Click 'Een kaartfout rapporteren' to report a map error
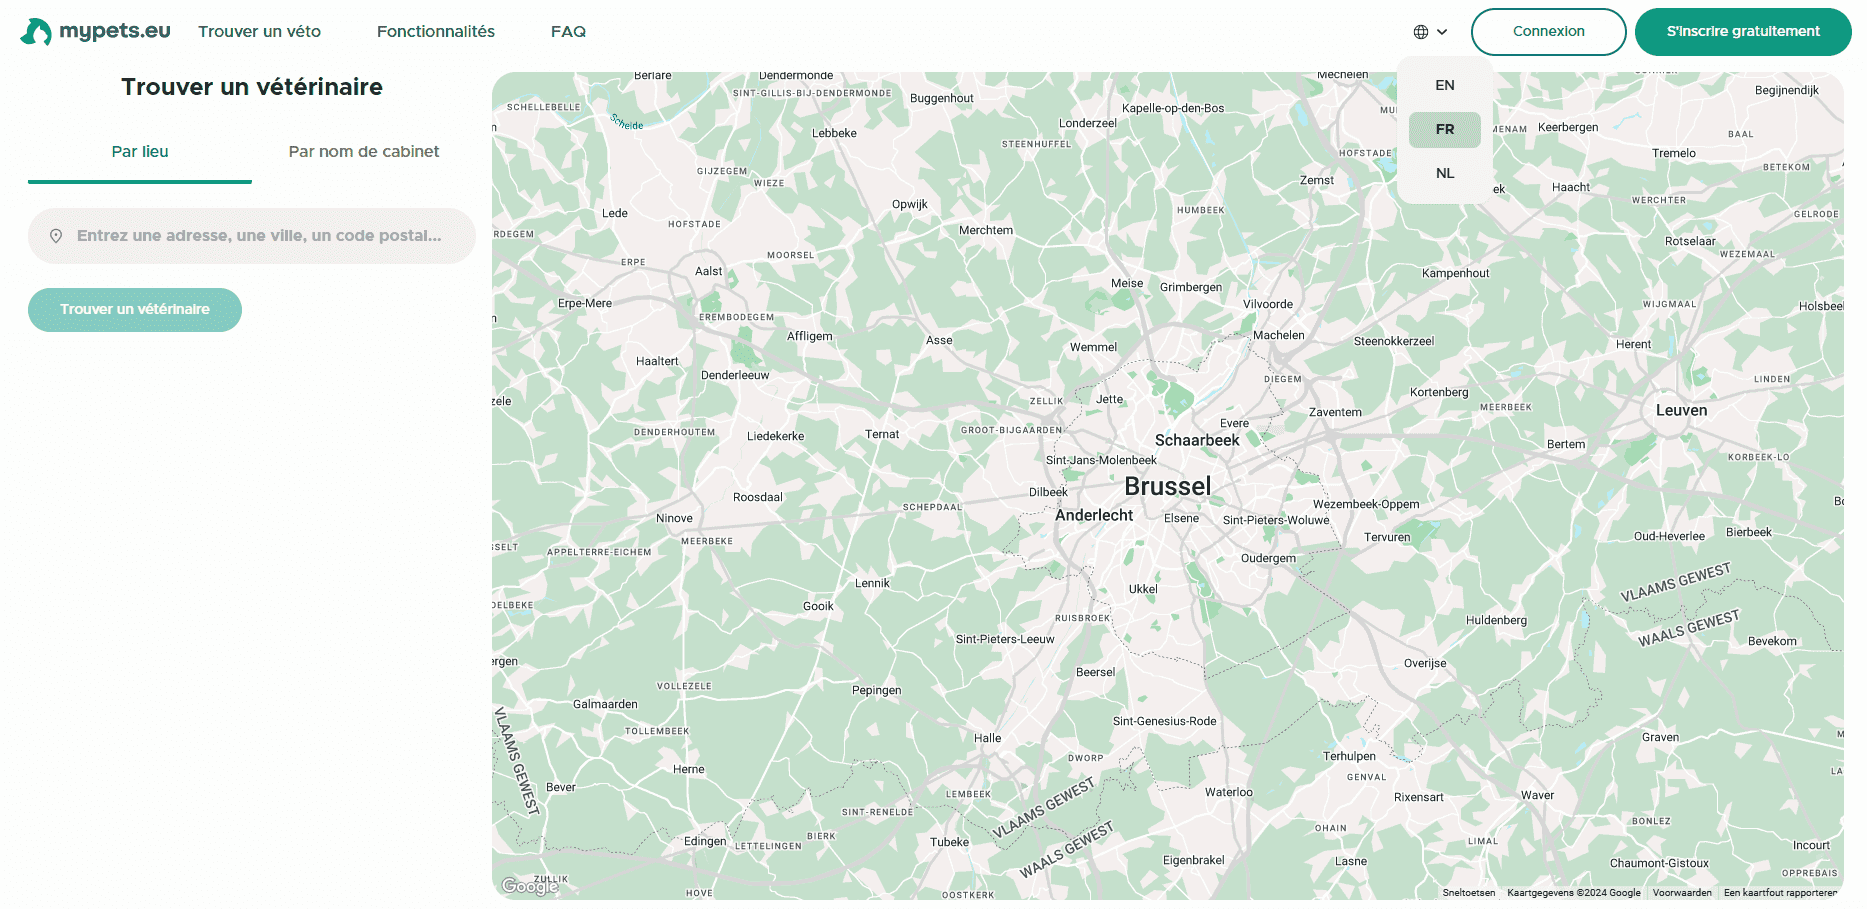The height and width of the screenshot is (909, 1867). click(1779, 893)
